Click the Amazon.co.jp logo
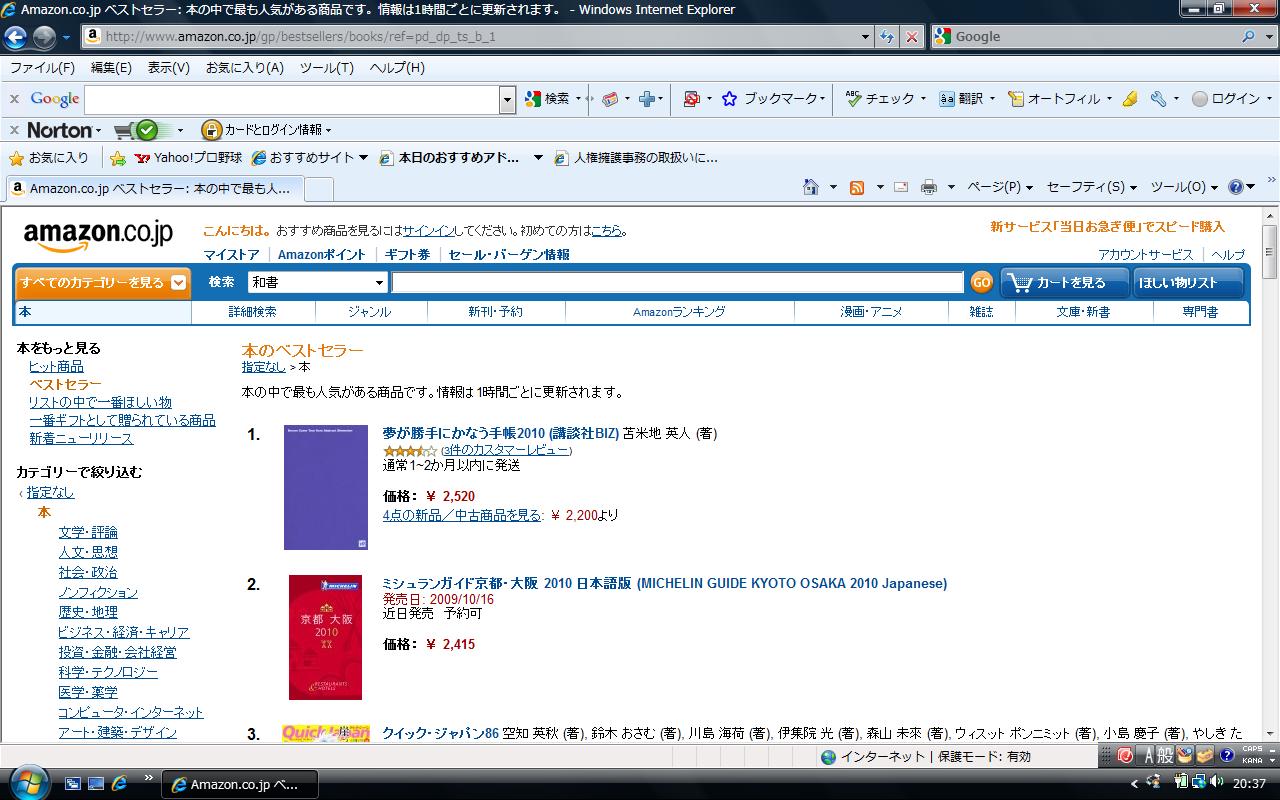 coord(98,236)
